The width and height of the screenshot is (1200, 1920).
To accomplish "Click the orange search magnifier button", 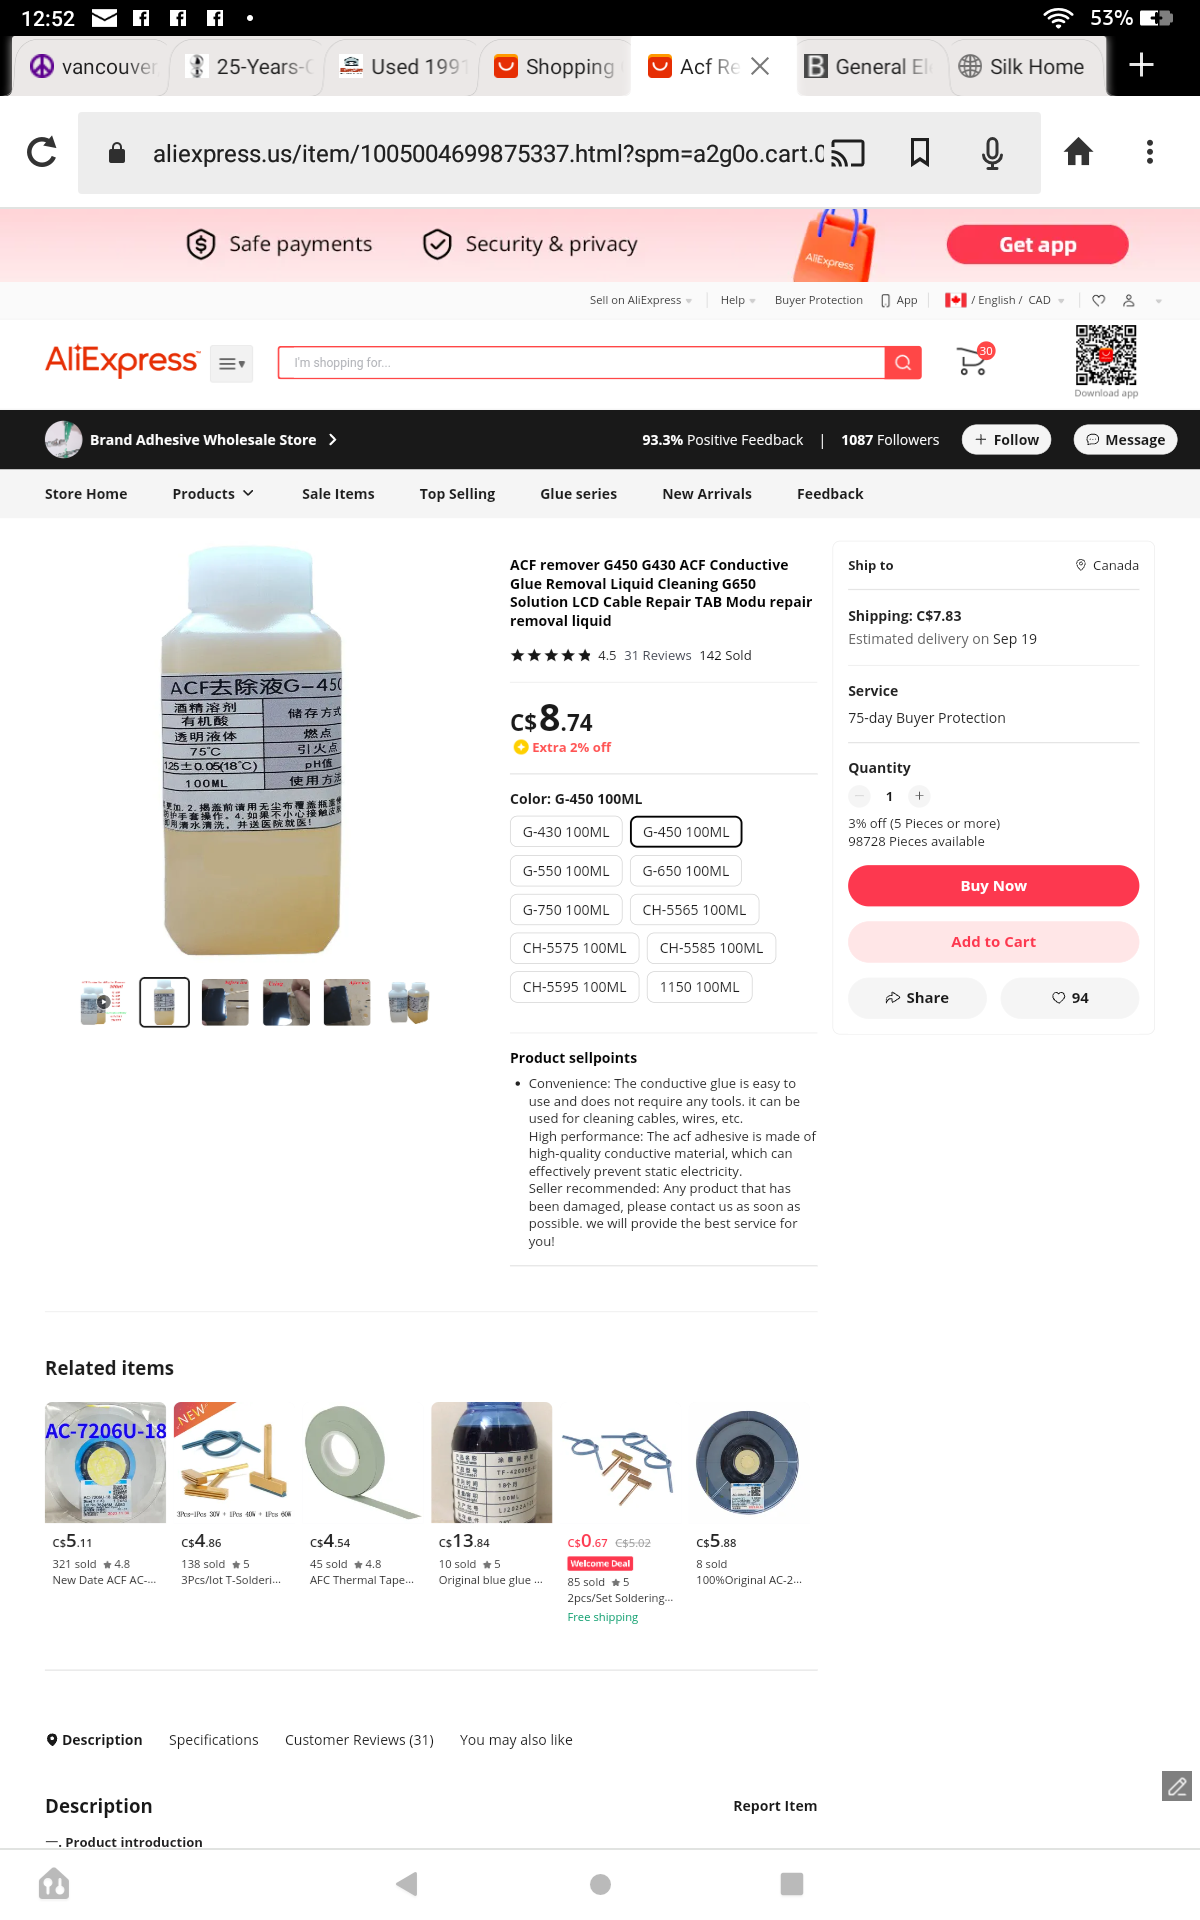I will pyautogui.click(x=903, y=363).
